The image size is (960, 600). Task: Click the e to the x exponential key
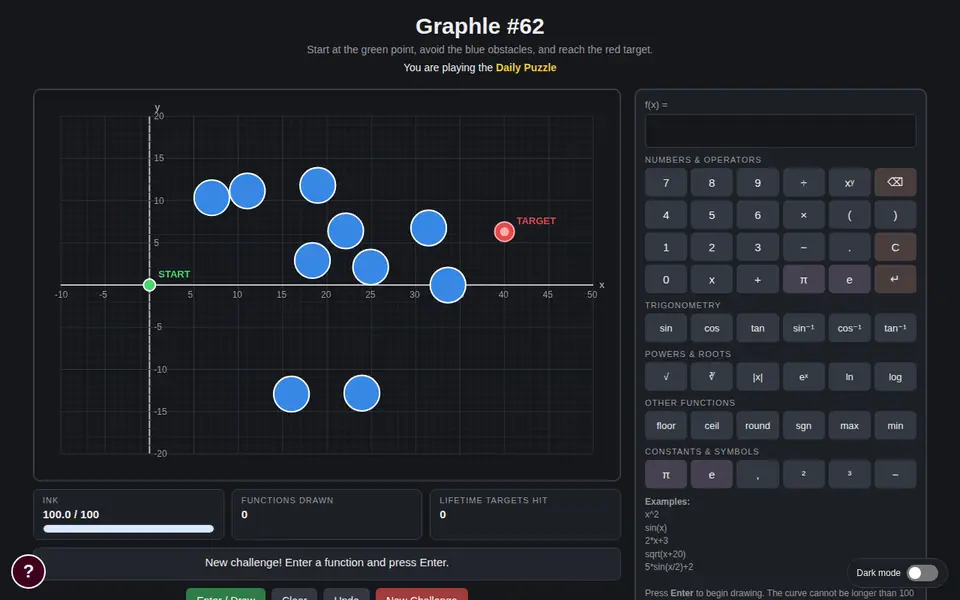pos(803,377)
